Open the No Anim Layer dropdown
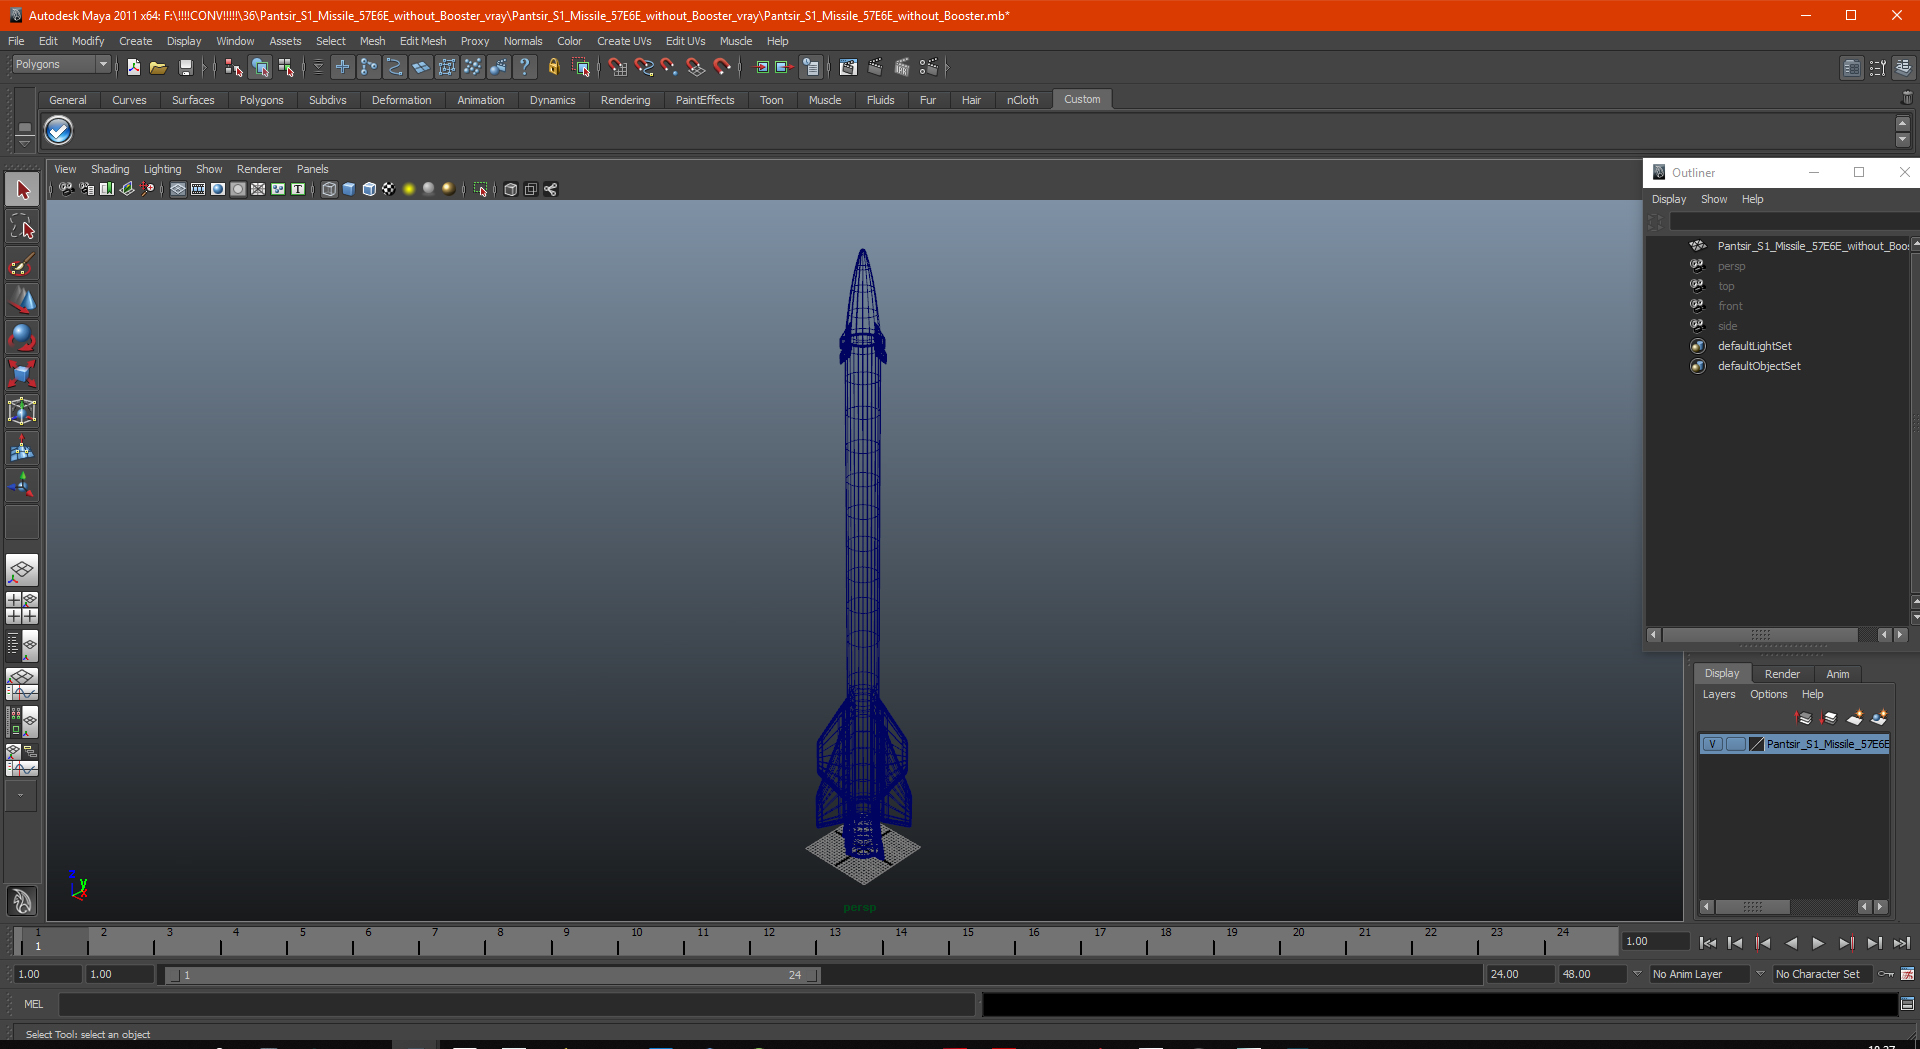The width and height of the screenshot is (1920, 1049). tap(1699, 974)
